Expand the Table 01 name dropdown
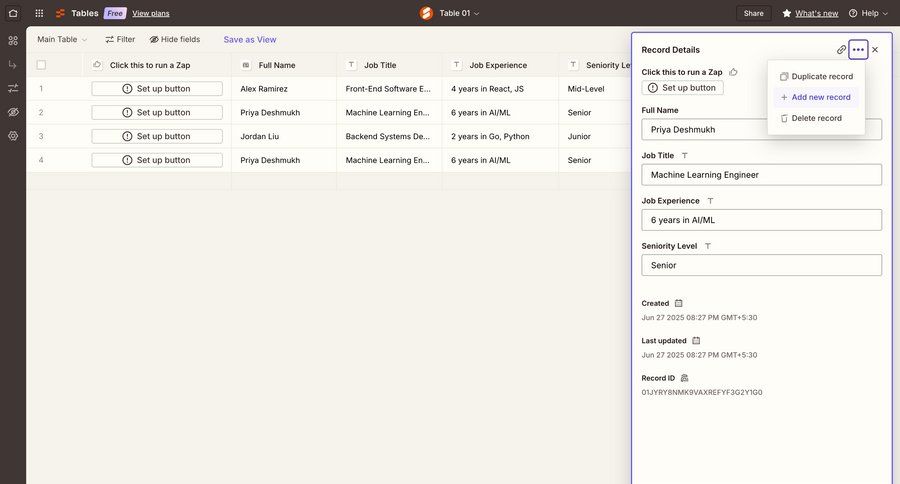Screen dimensions: 900x484 point(460,13)
